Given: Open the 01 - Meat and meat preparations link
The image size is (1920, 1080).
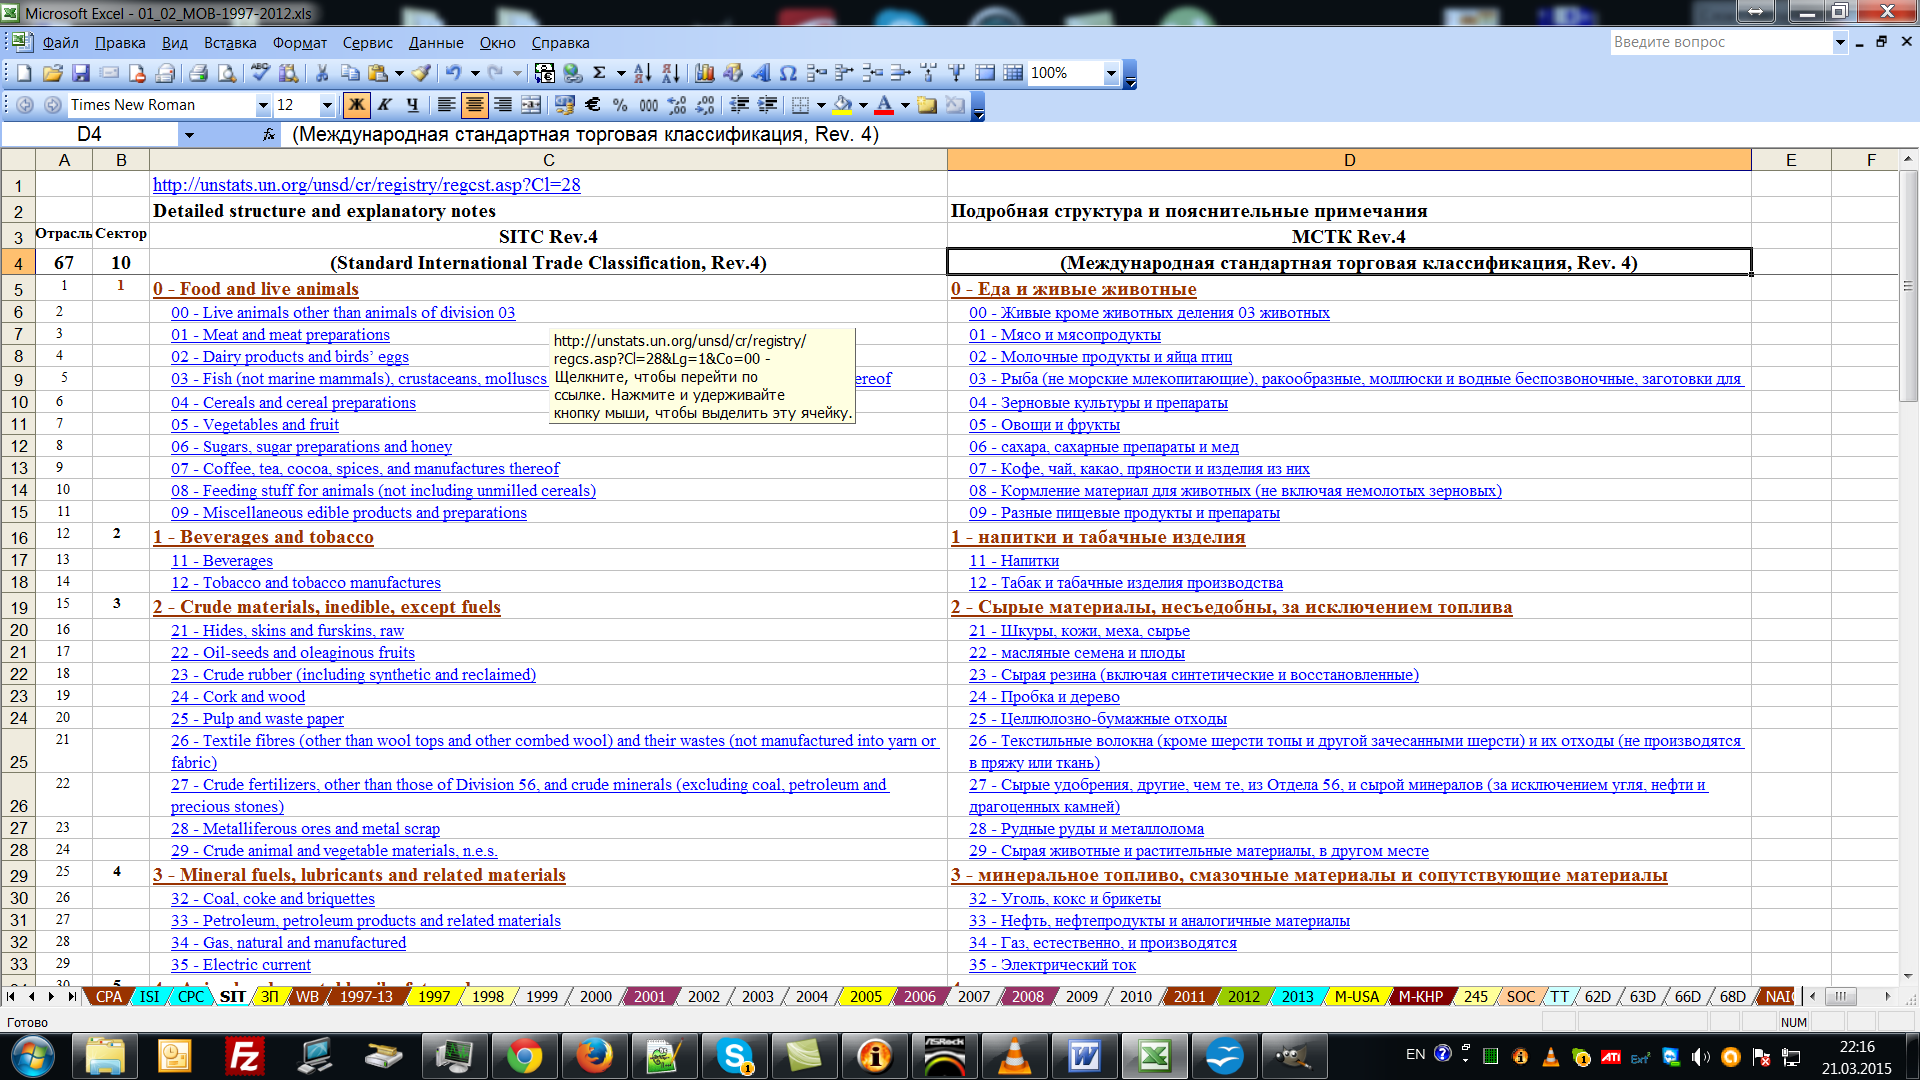Looking at the screenshot, I should pos(280,335).
